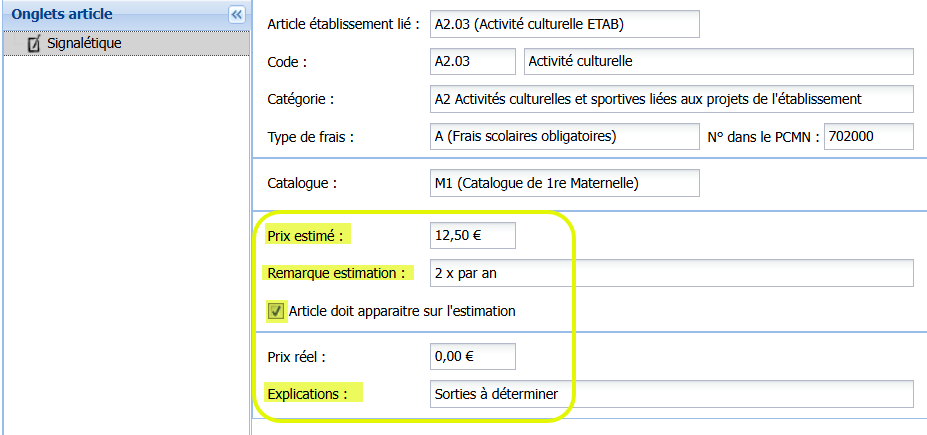Collapse the Onglets article panel
Screen dimensions: 927x435
[236, 15]
